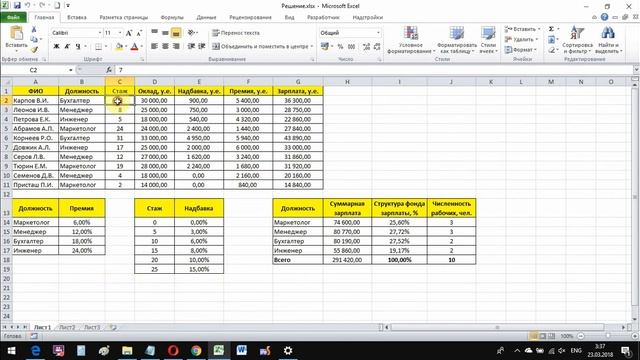
Task: Open Chrome from the taskbar
Action: 196,350
